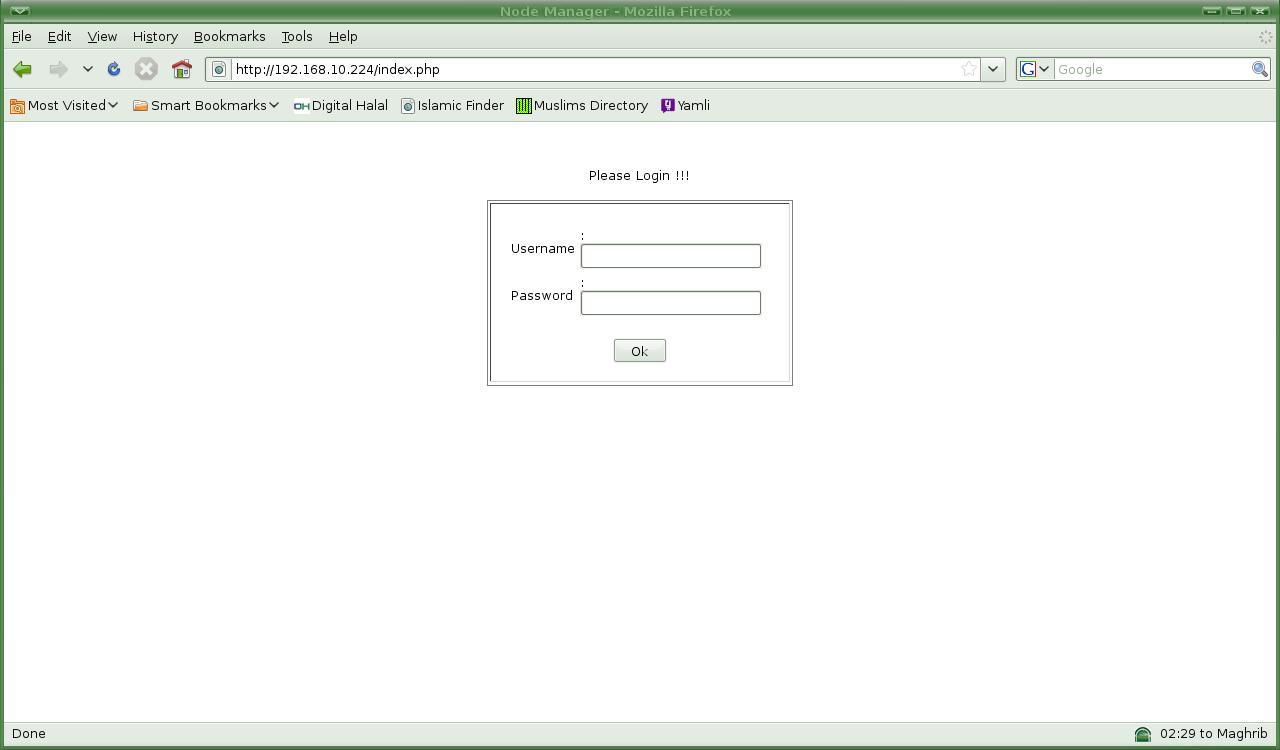Click the search magnifier button

[1260, 69]
